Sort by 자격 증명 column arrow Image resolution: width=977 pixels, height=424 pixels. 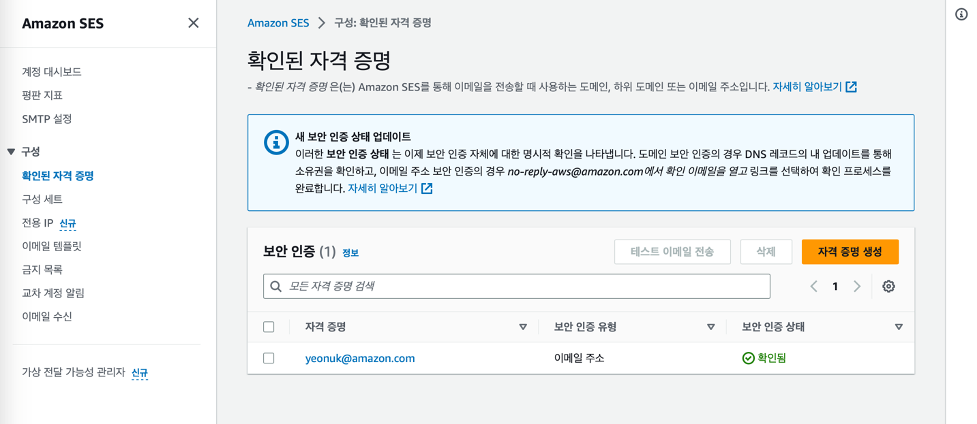[523, 327]
